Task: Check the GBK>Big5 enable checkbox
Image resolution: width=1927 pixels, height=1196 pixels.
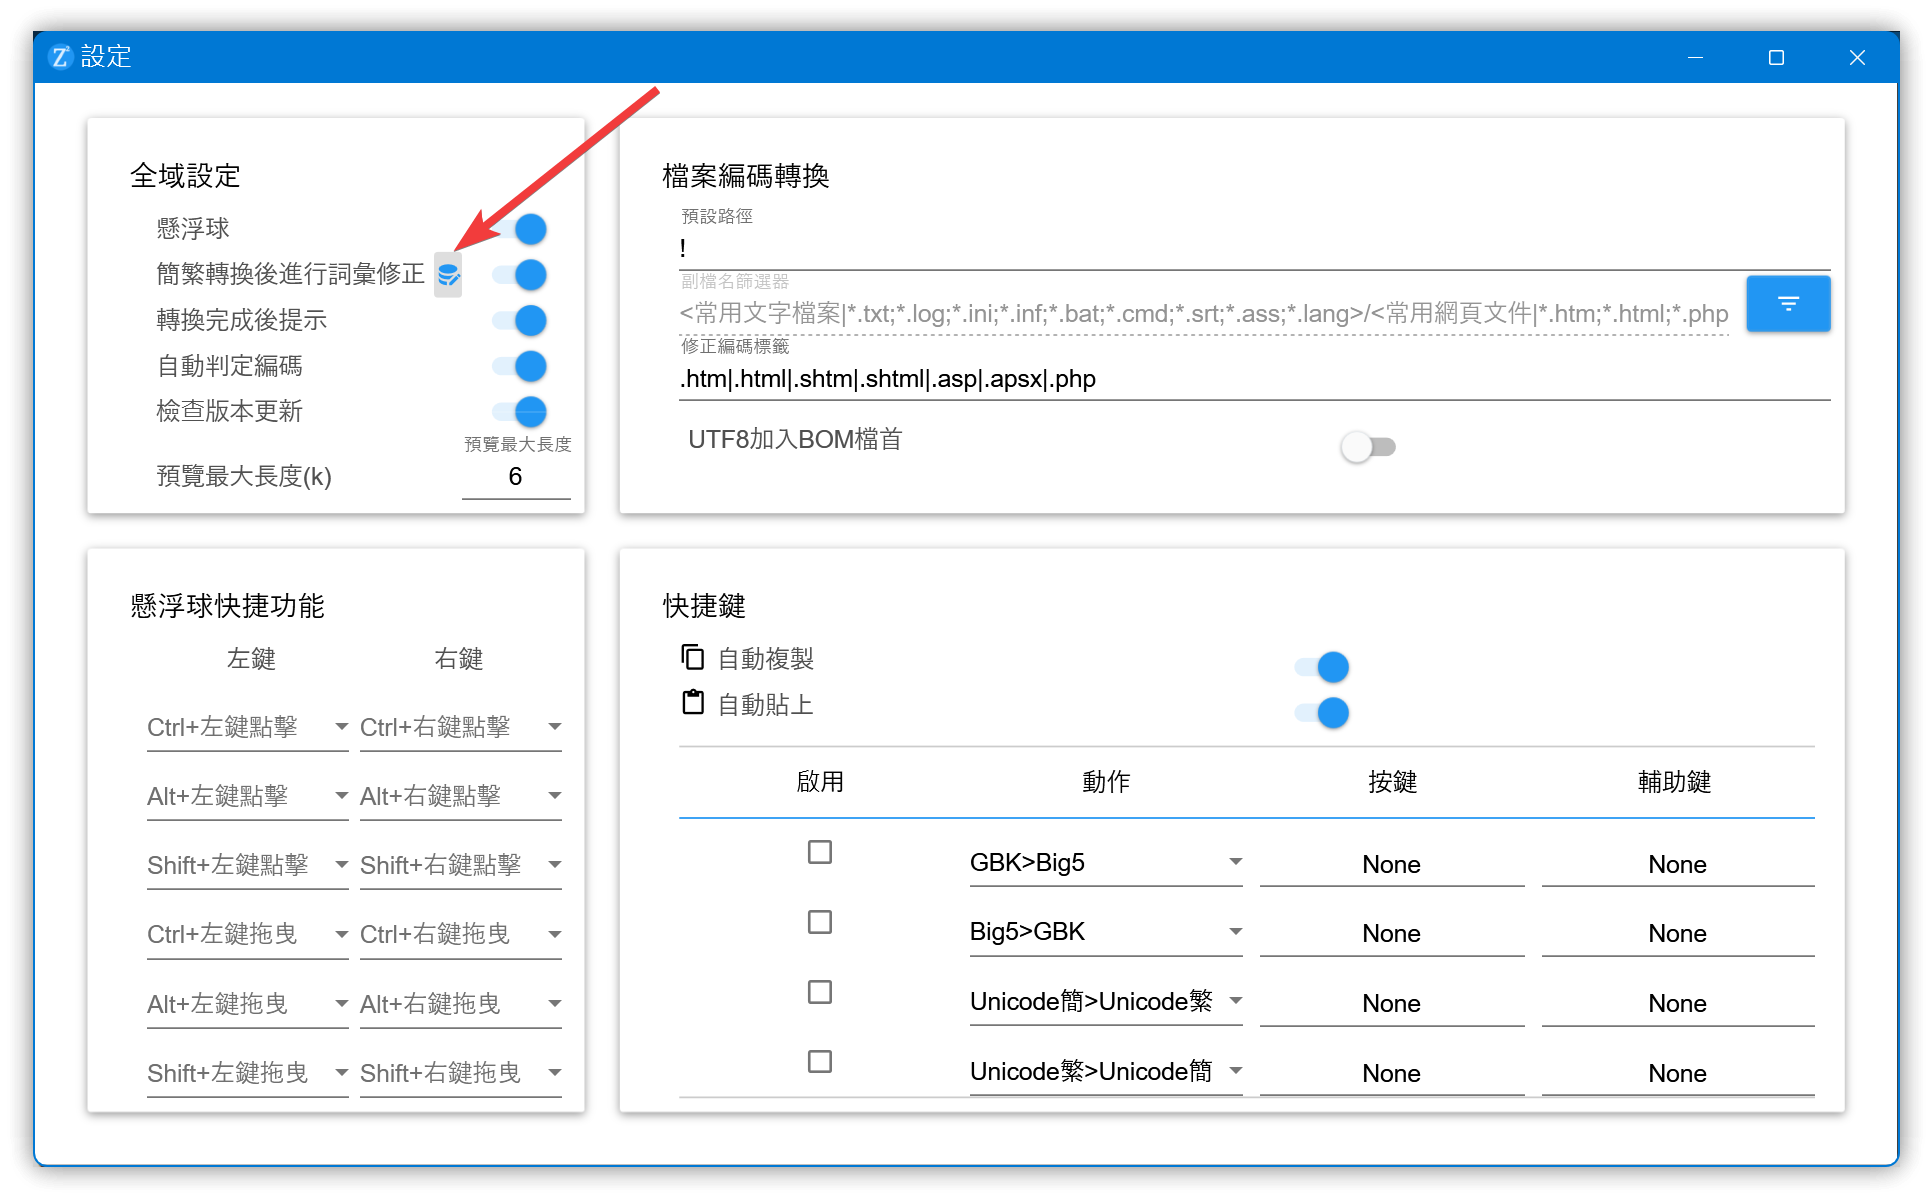Action: [819, 852]
